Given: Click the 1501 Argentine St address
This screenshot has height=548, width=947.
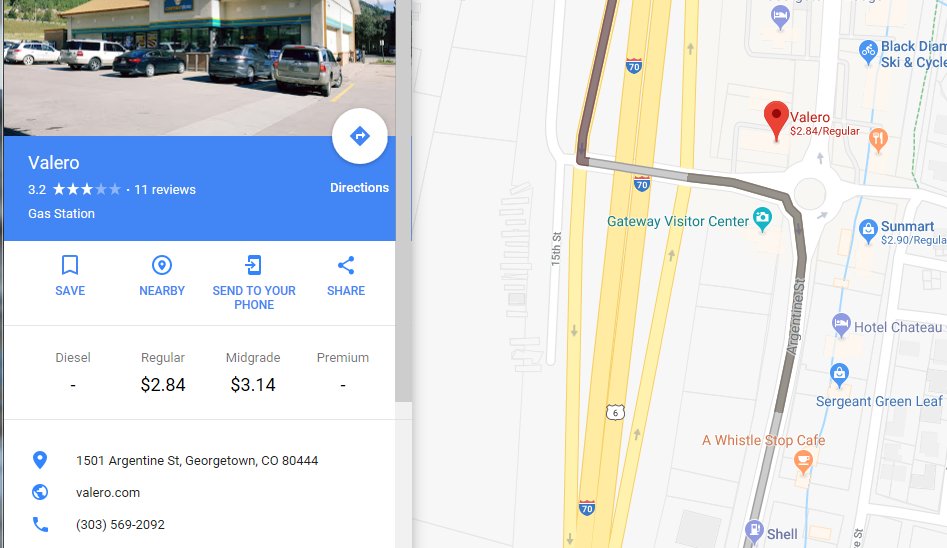Looking at the screenshot, I should (x=197, y=460).
